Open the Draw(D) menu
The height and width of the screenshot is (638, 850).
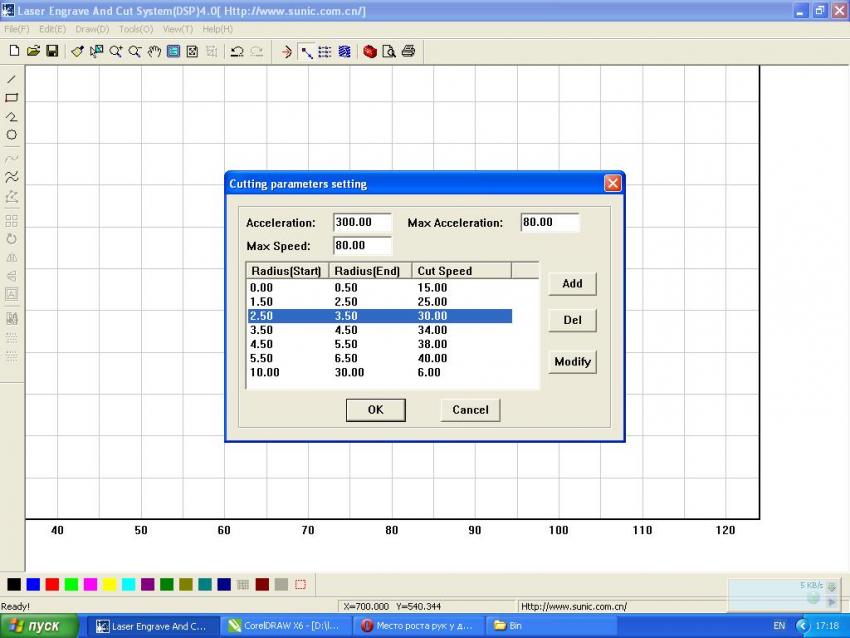pos(93,29)
